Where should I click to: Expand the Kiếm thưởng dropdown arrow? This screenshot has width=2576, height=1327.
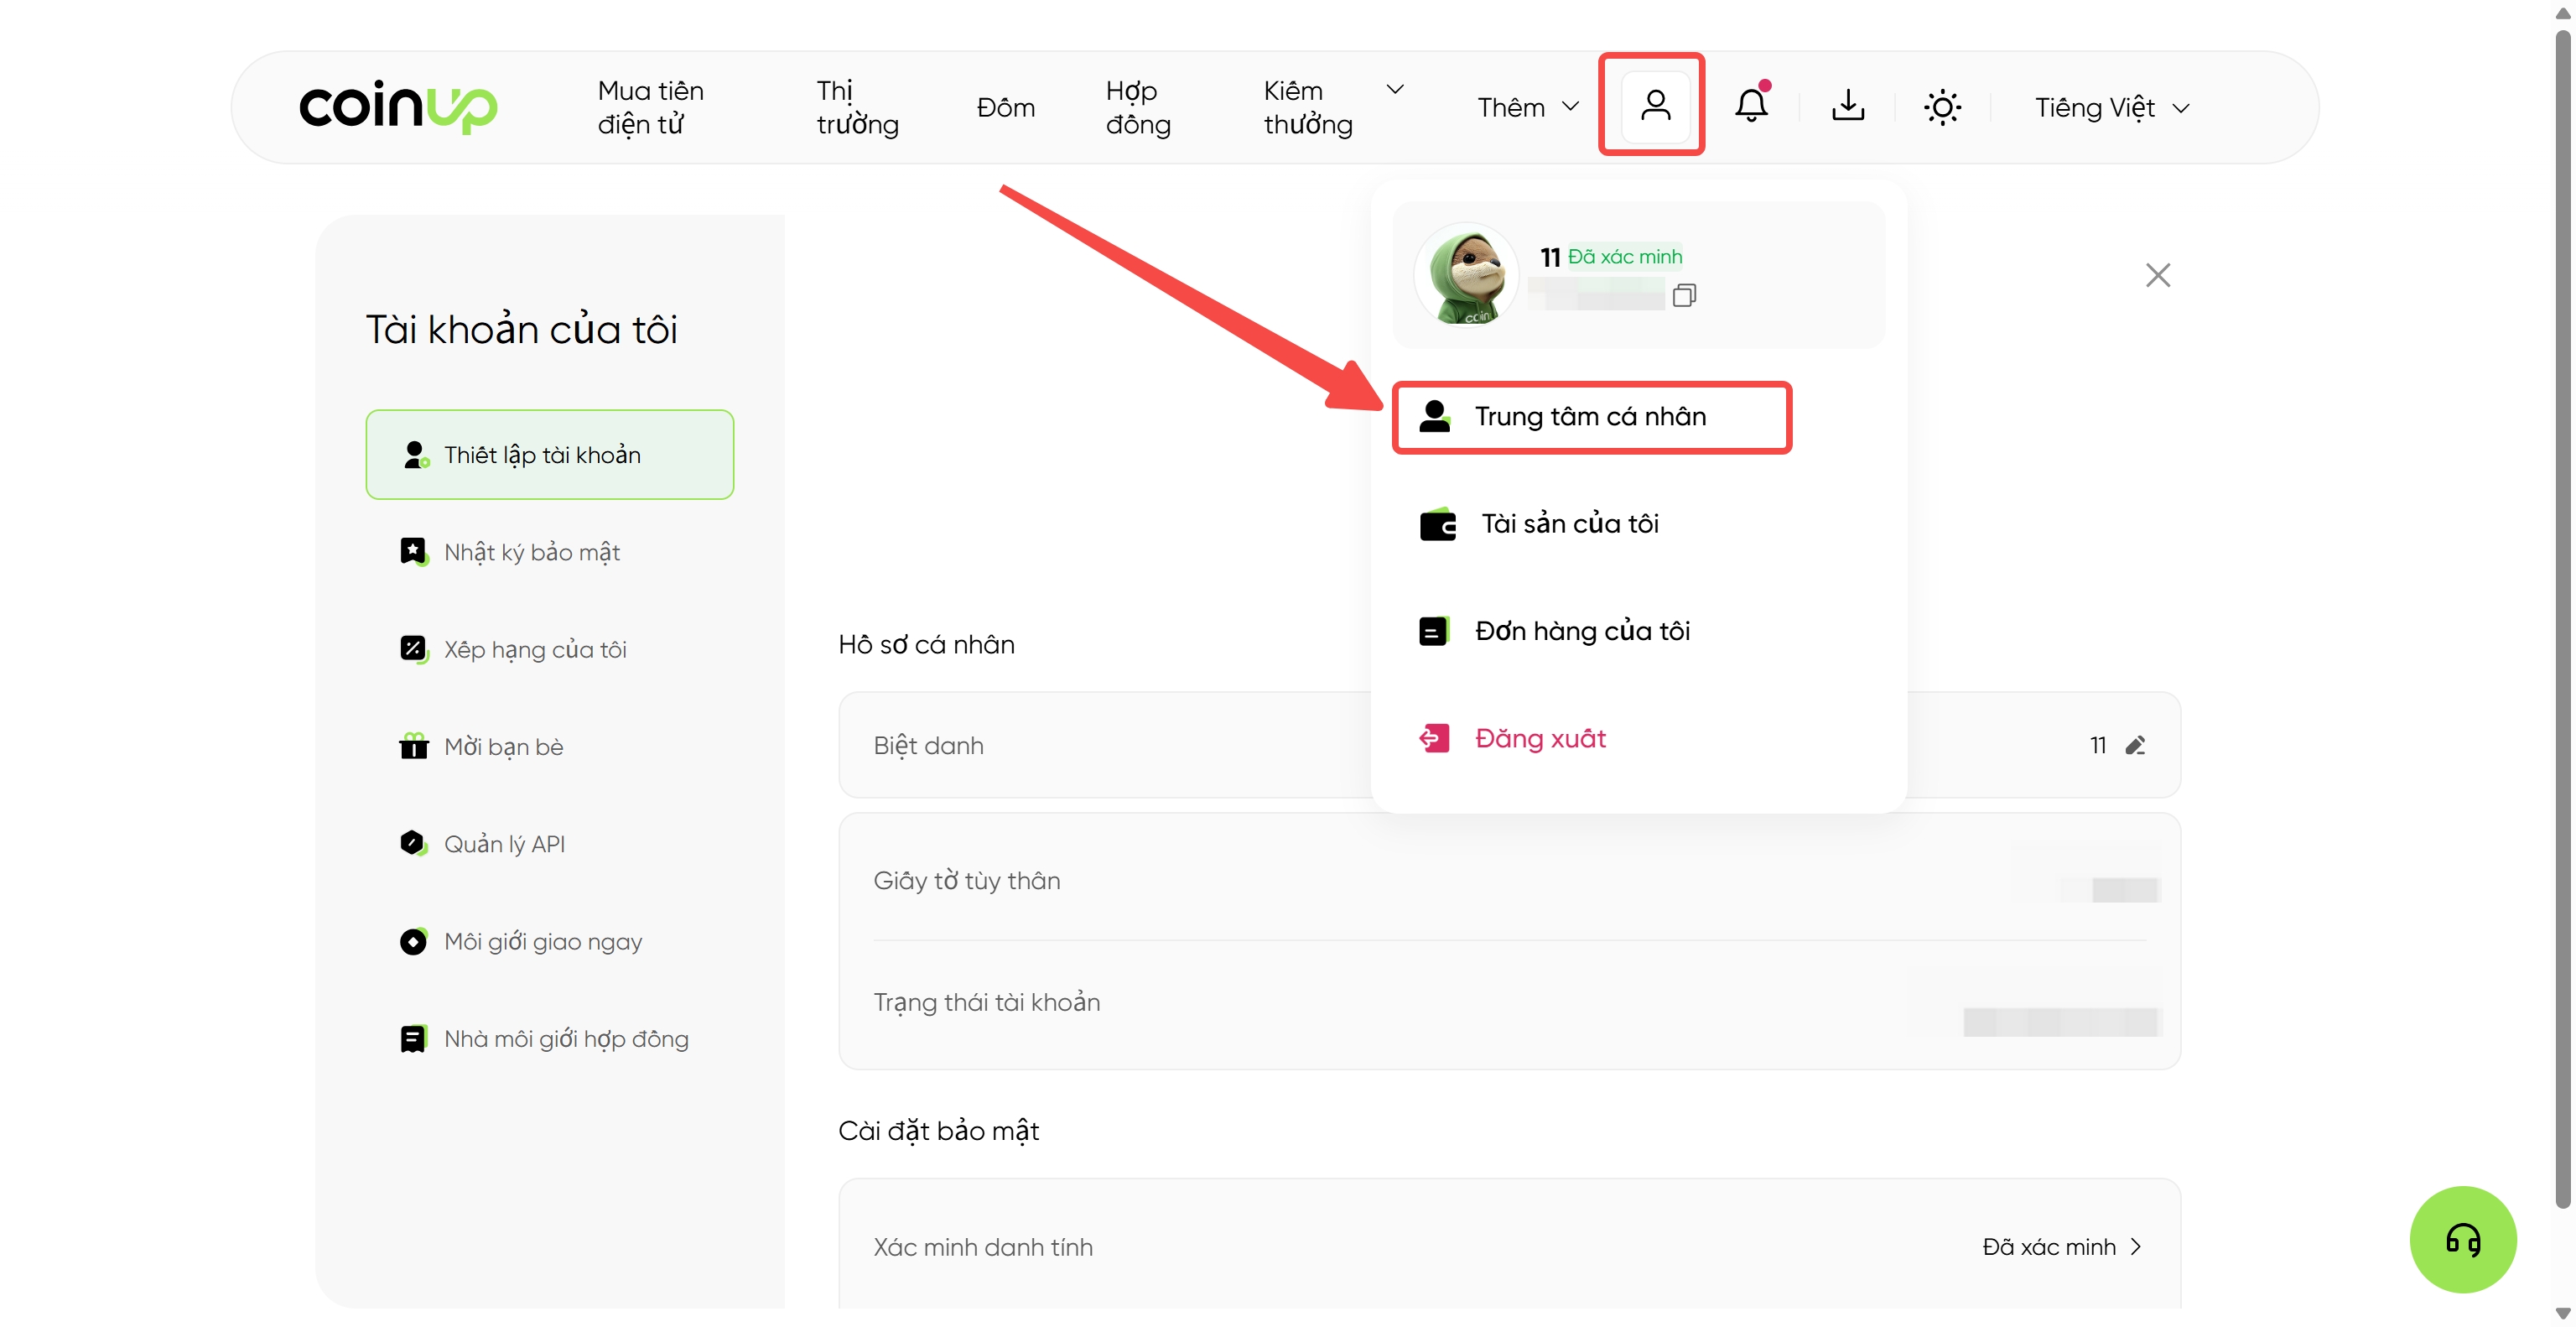tap(1395, 89)
